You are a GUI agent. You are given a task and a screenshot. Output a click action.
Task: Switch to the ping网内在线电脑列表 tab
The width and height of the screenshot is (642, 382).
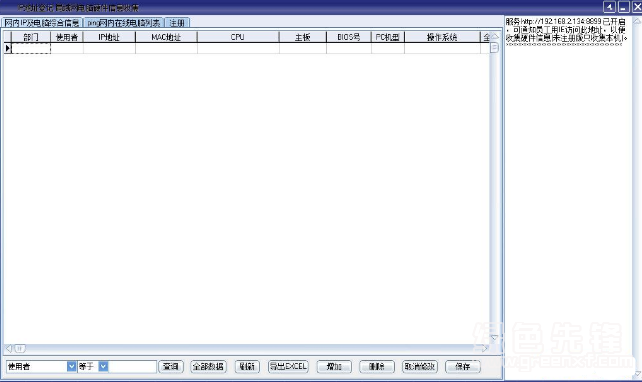(x=124, y=23)
